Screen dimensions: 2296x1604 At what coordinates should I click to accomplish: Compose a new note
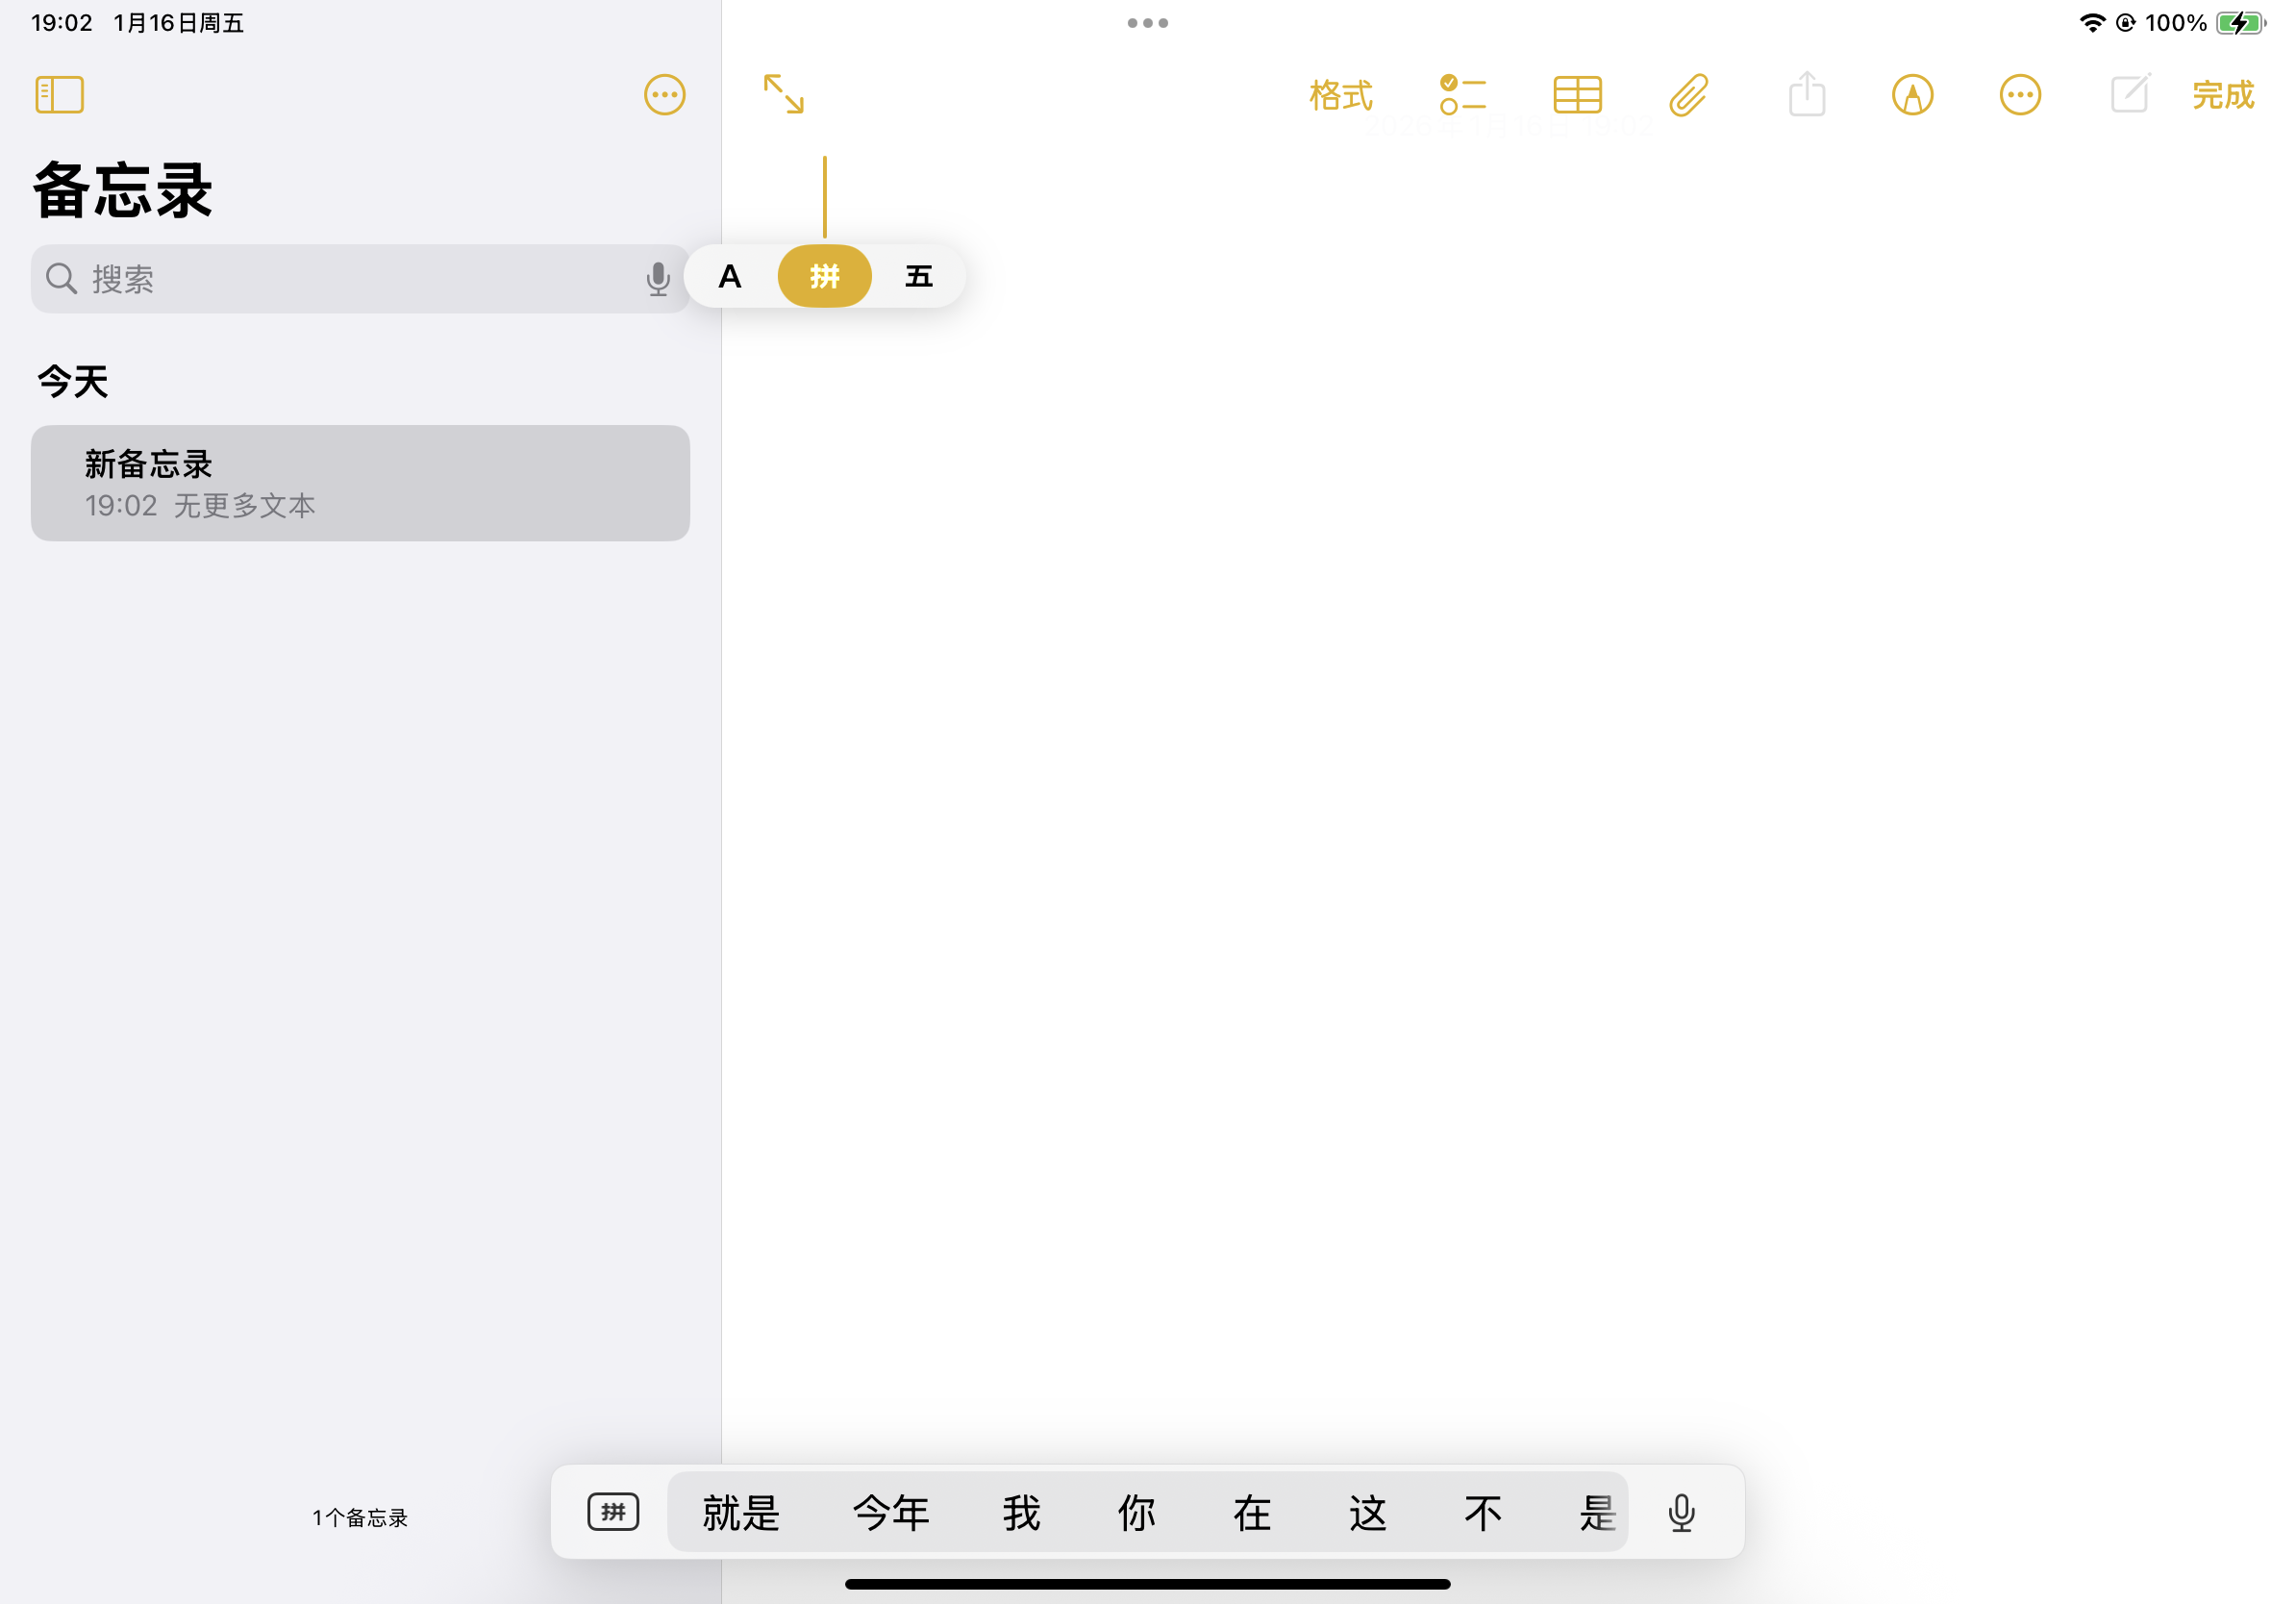(x=2129, y=94)
